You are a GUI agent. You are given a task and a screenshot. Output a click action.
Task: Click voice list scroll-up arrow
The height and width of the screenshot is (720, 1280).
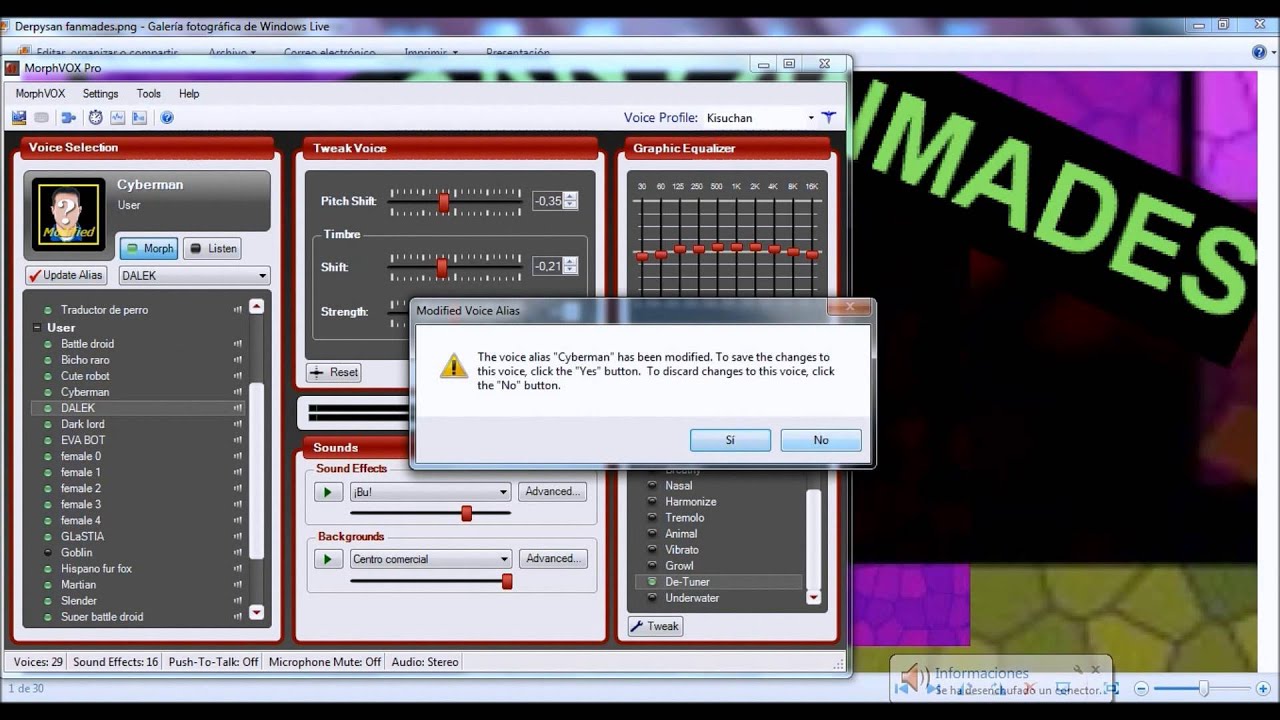(x=256, y=307)
